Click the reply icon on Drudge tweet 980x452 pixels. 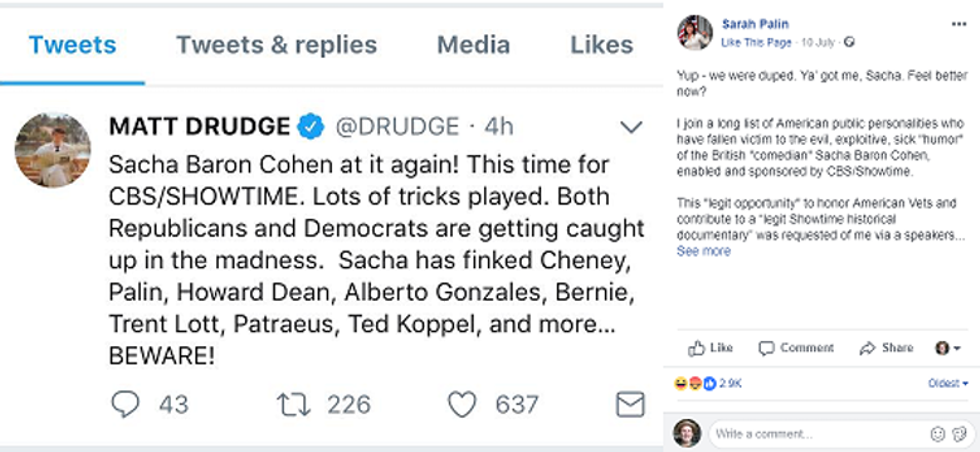(x=125, y=404)
